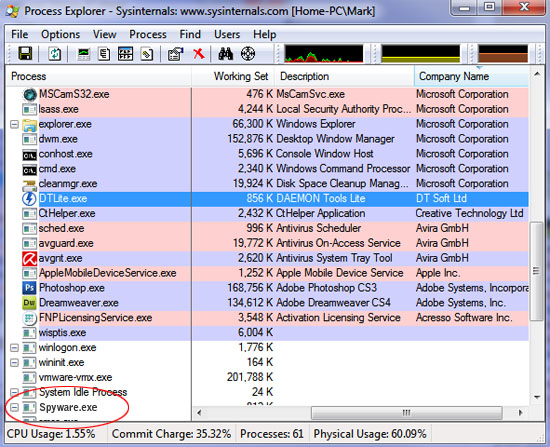Image resolution: width=550 pixels, height=447 pixels.
Task: Click the MSCamS32.exe process icon
Action: pyautogui.click(x=30, y=94)
